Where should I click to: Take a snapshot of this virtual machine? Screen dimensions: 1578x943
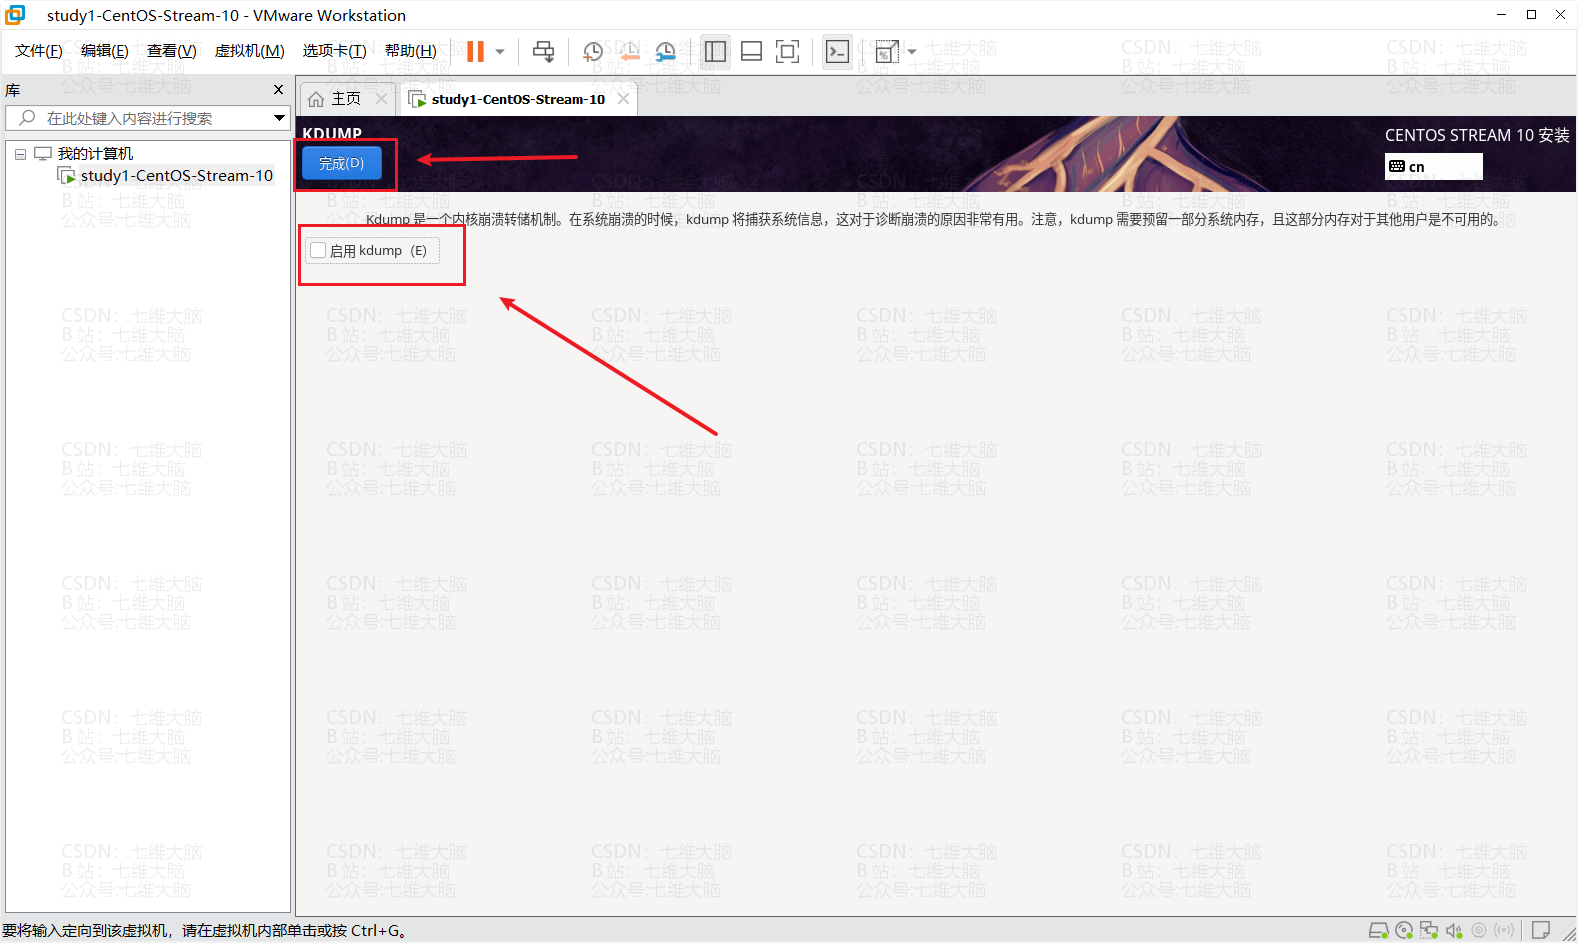click(x=593, y=52)
